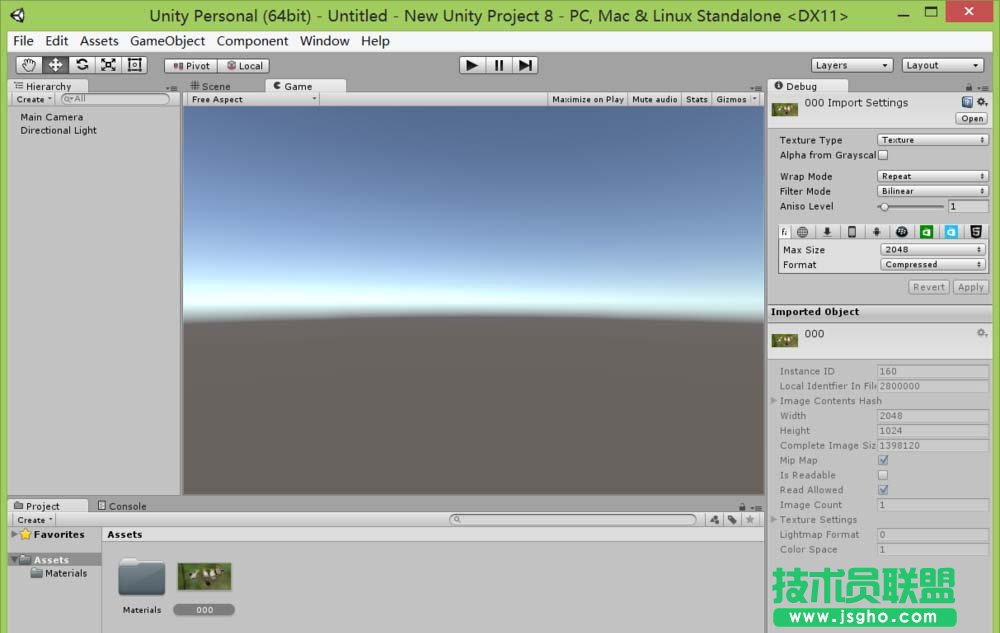Expand the Favorites tree in Project
The width and height of the screenshot is (1000, 633).
pyautogui.click(x=14, y=534)
